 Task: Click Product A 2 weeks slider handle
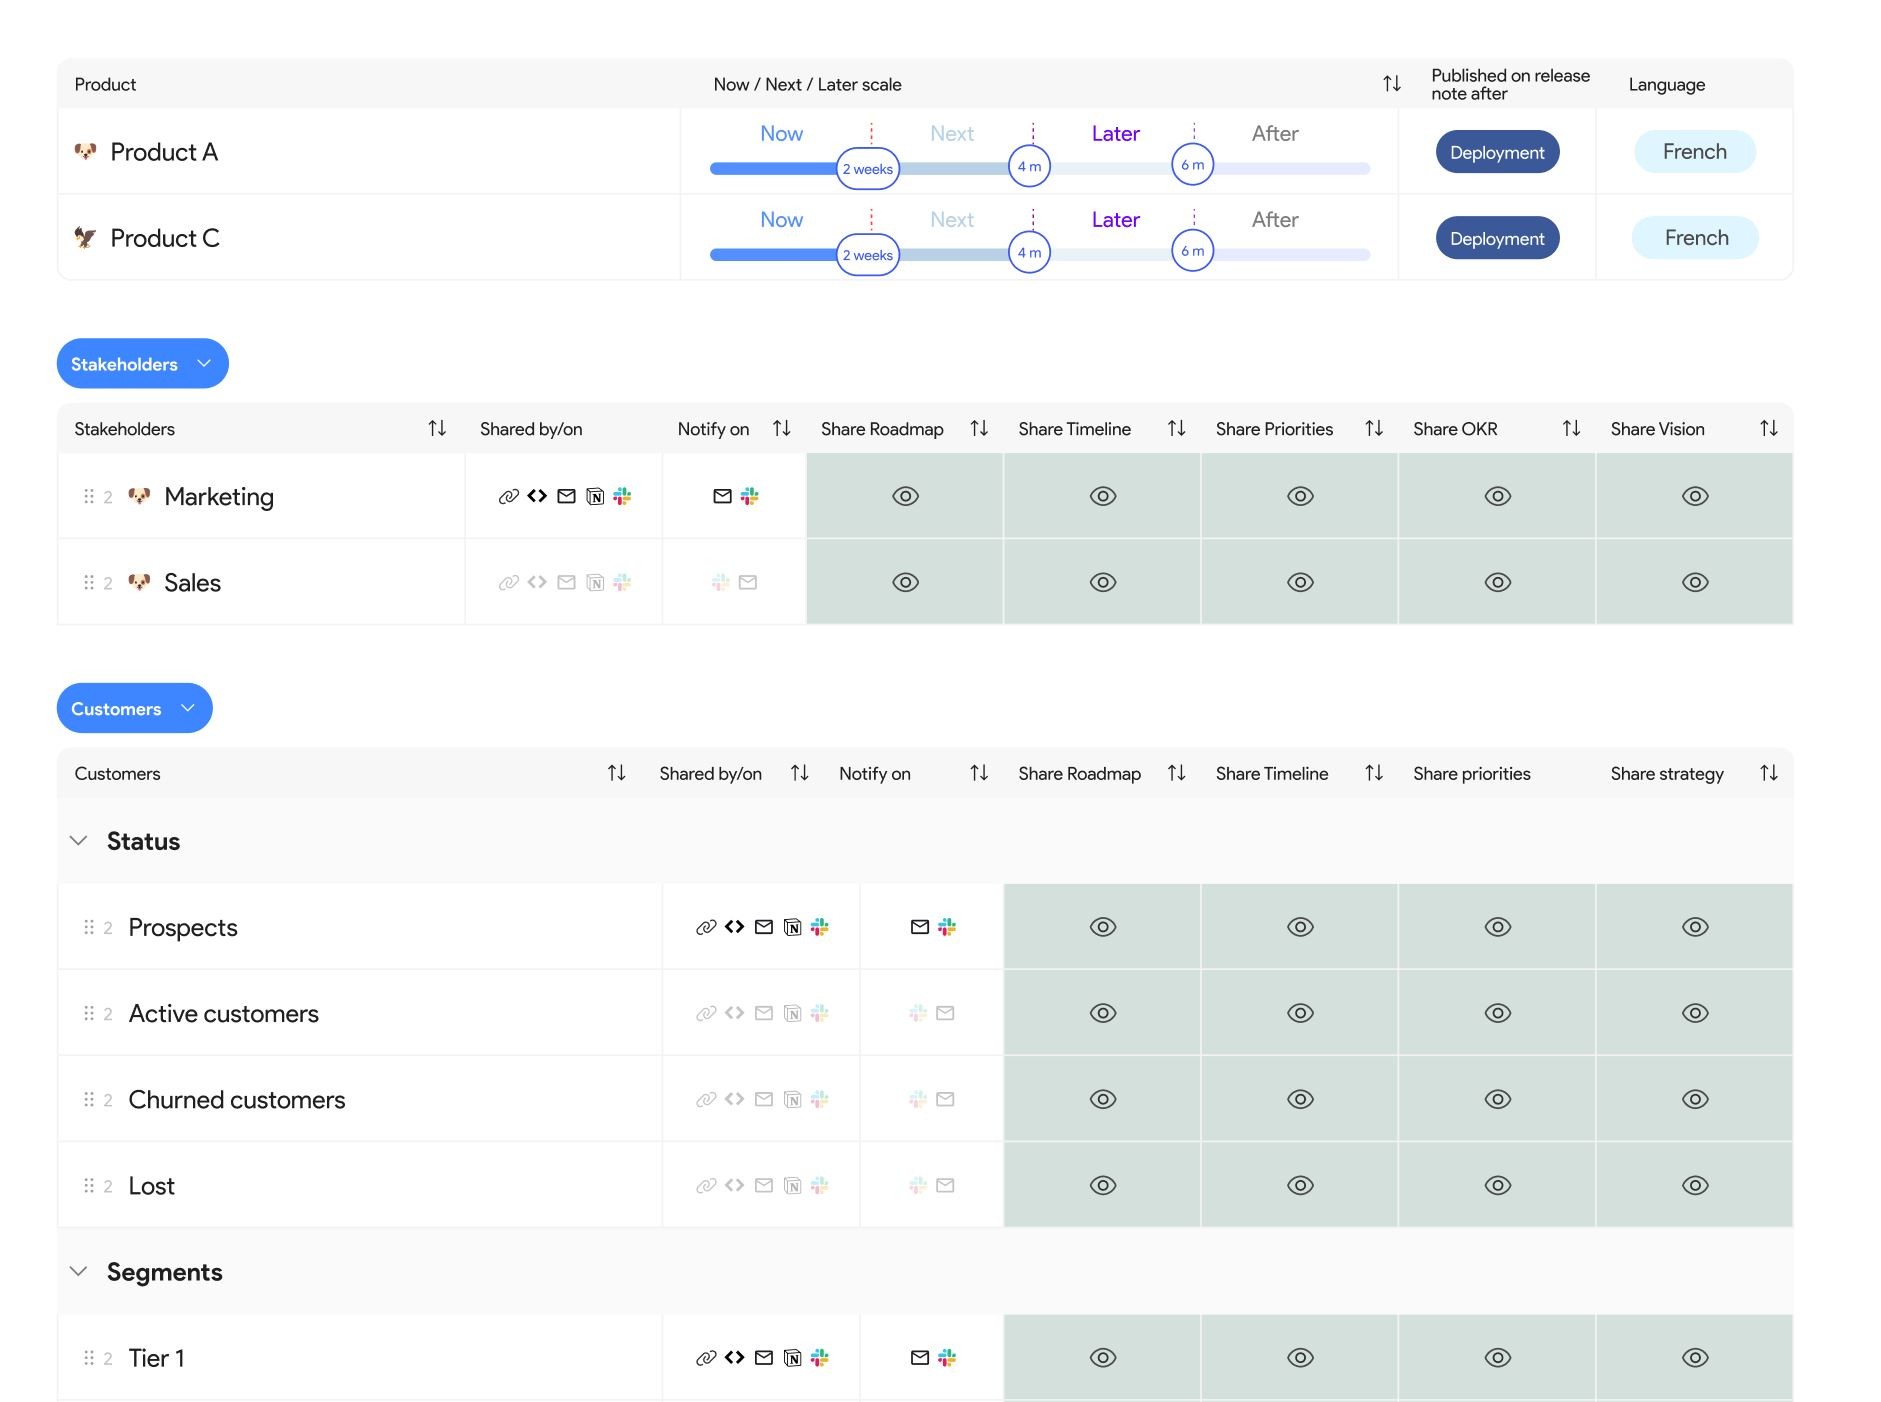(x=867, y=168)
